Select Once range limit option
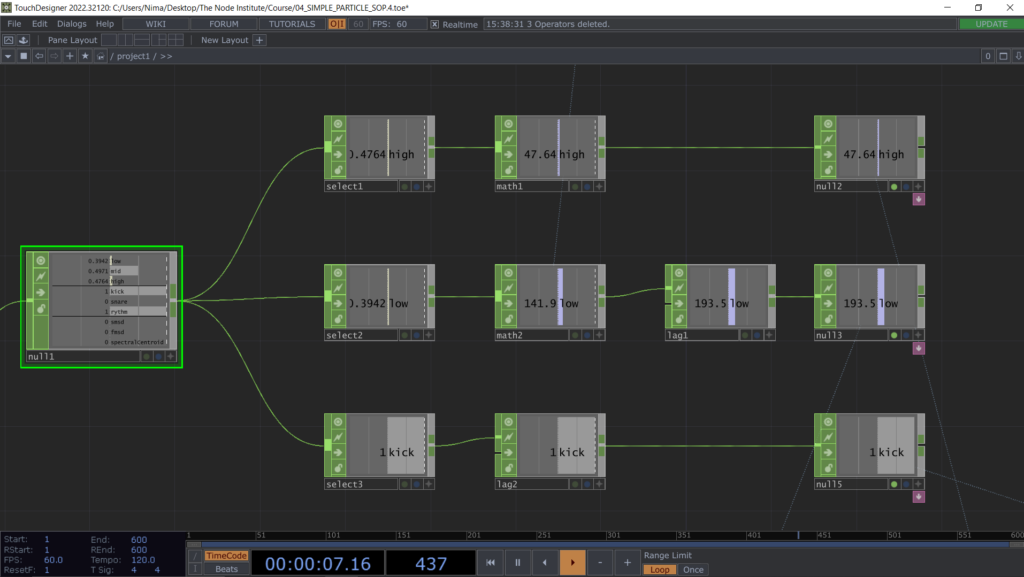Screen dimensions: 1024x577 [x=693, y=569]
